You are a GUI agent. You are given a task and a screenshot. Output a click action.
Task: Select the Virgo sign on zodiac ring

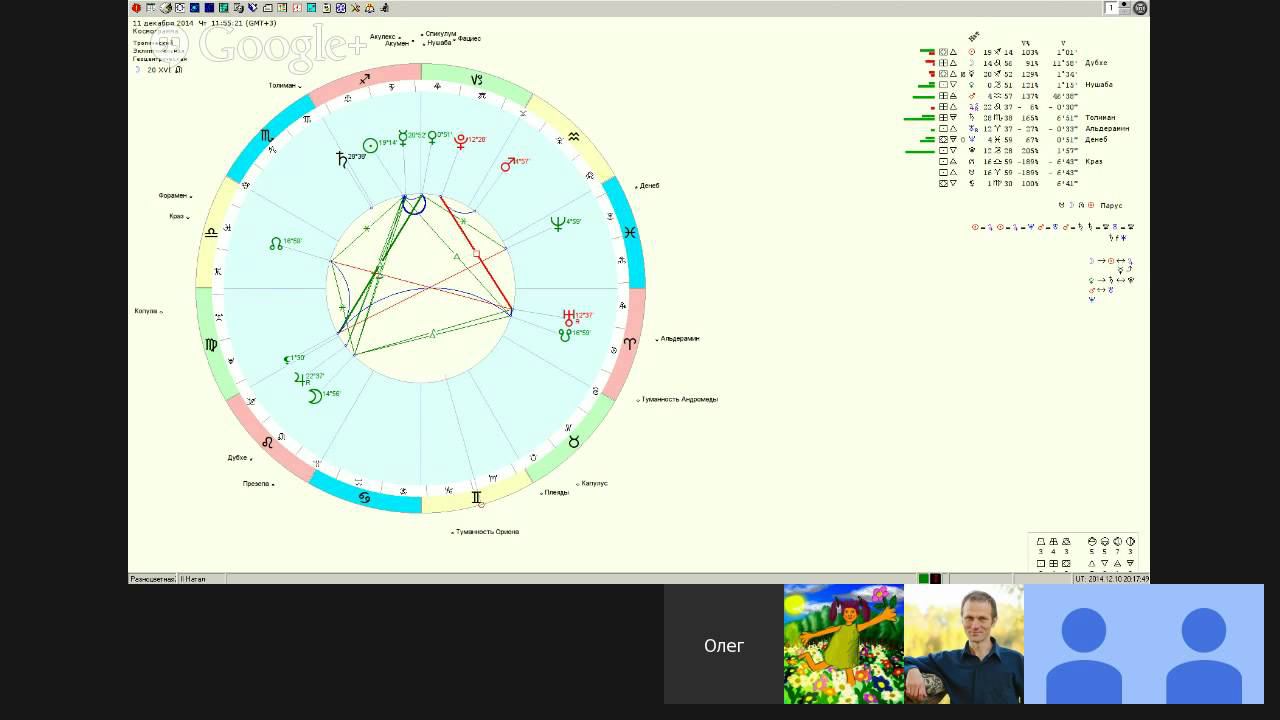(211, 345)
